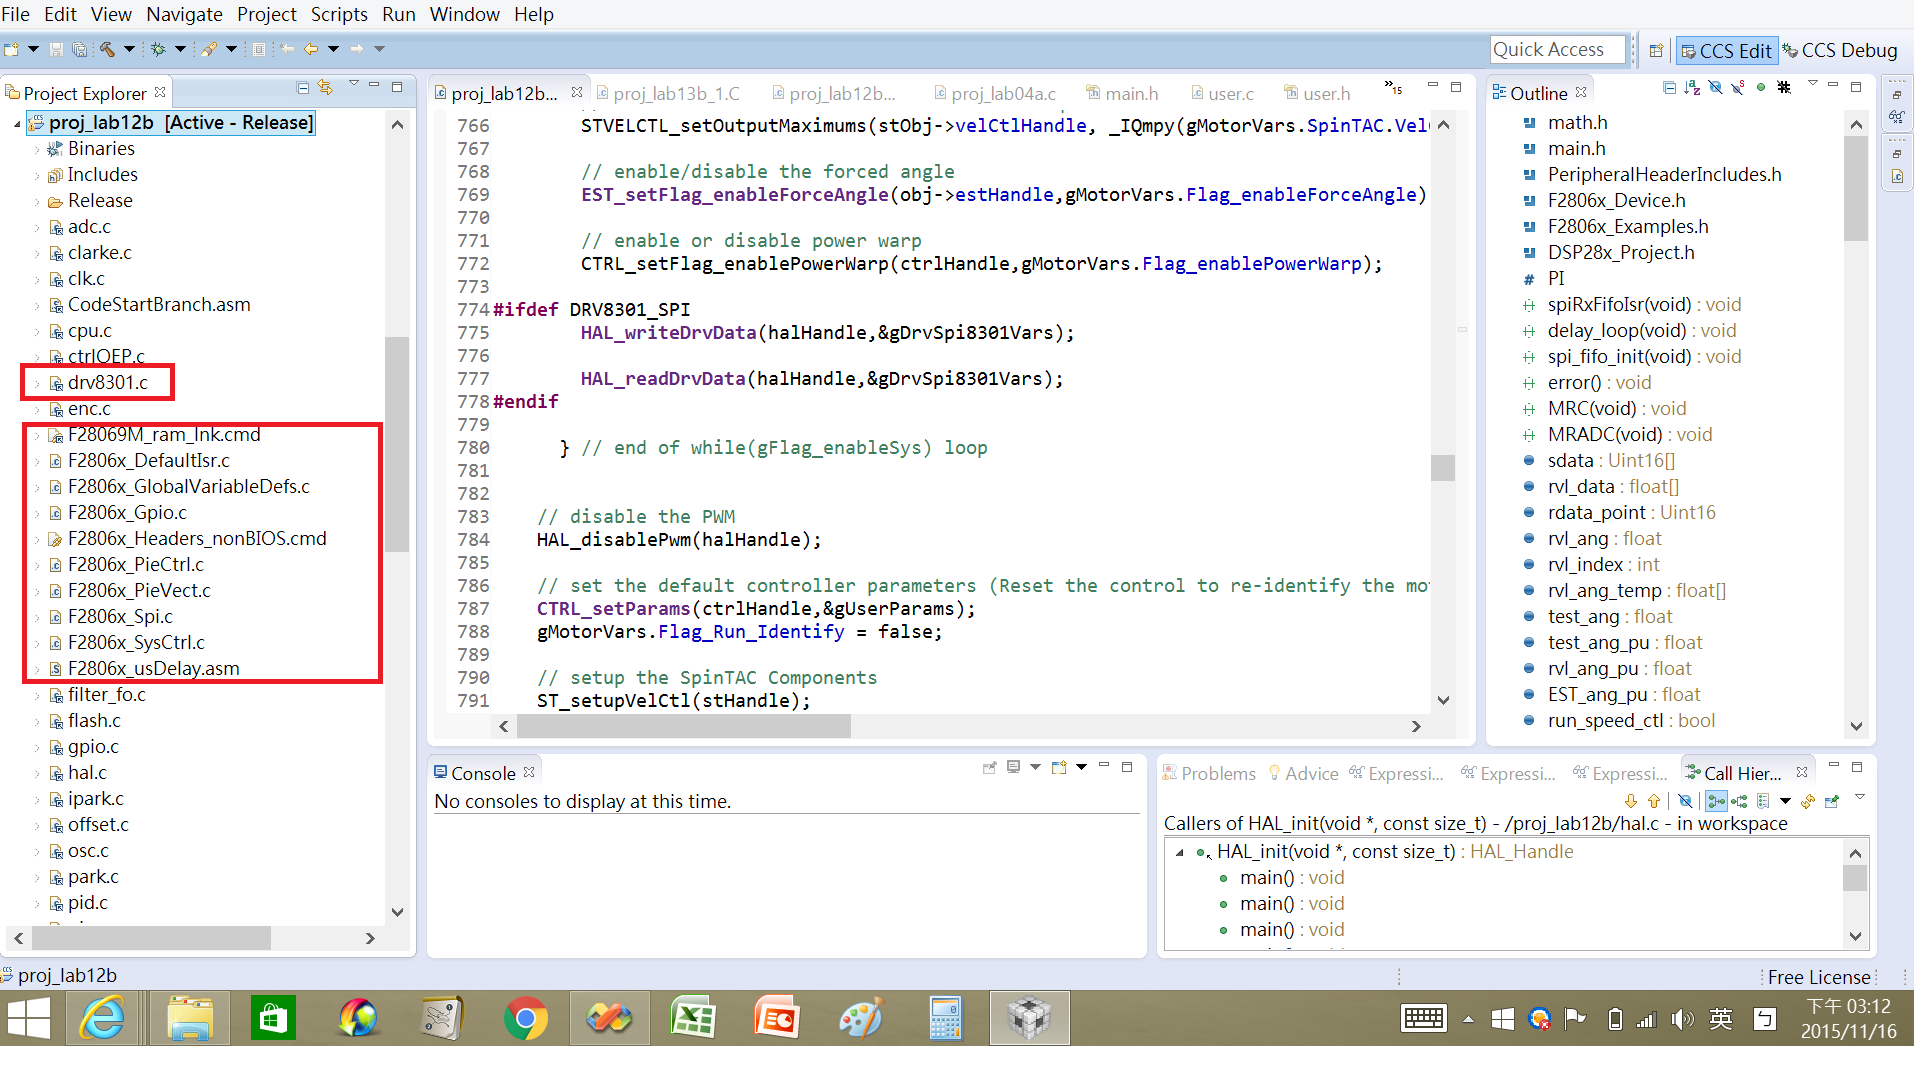Collapse the HAL_init call hierarchy node

click(1180, 853)
